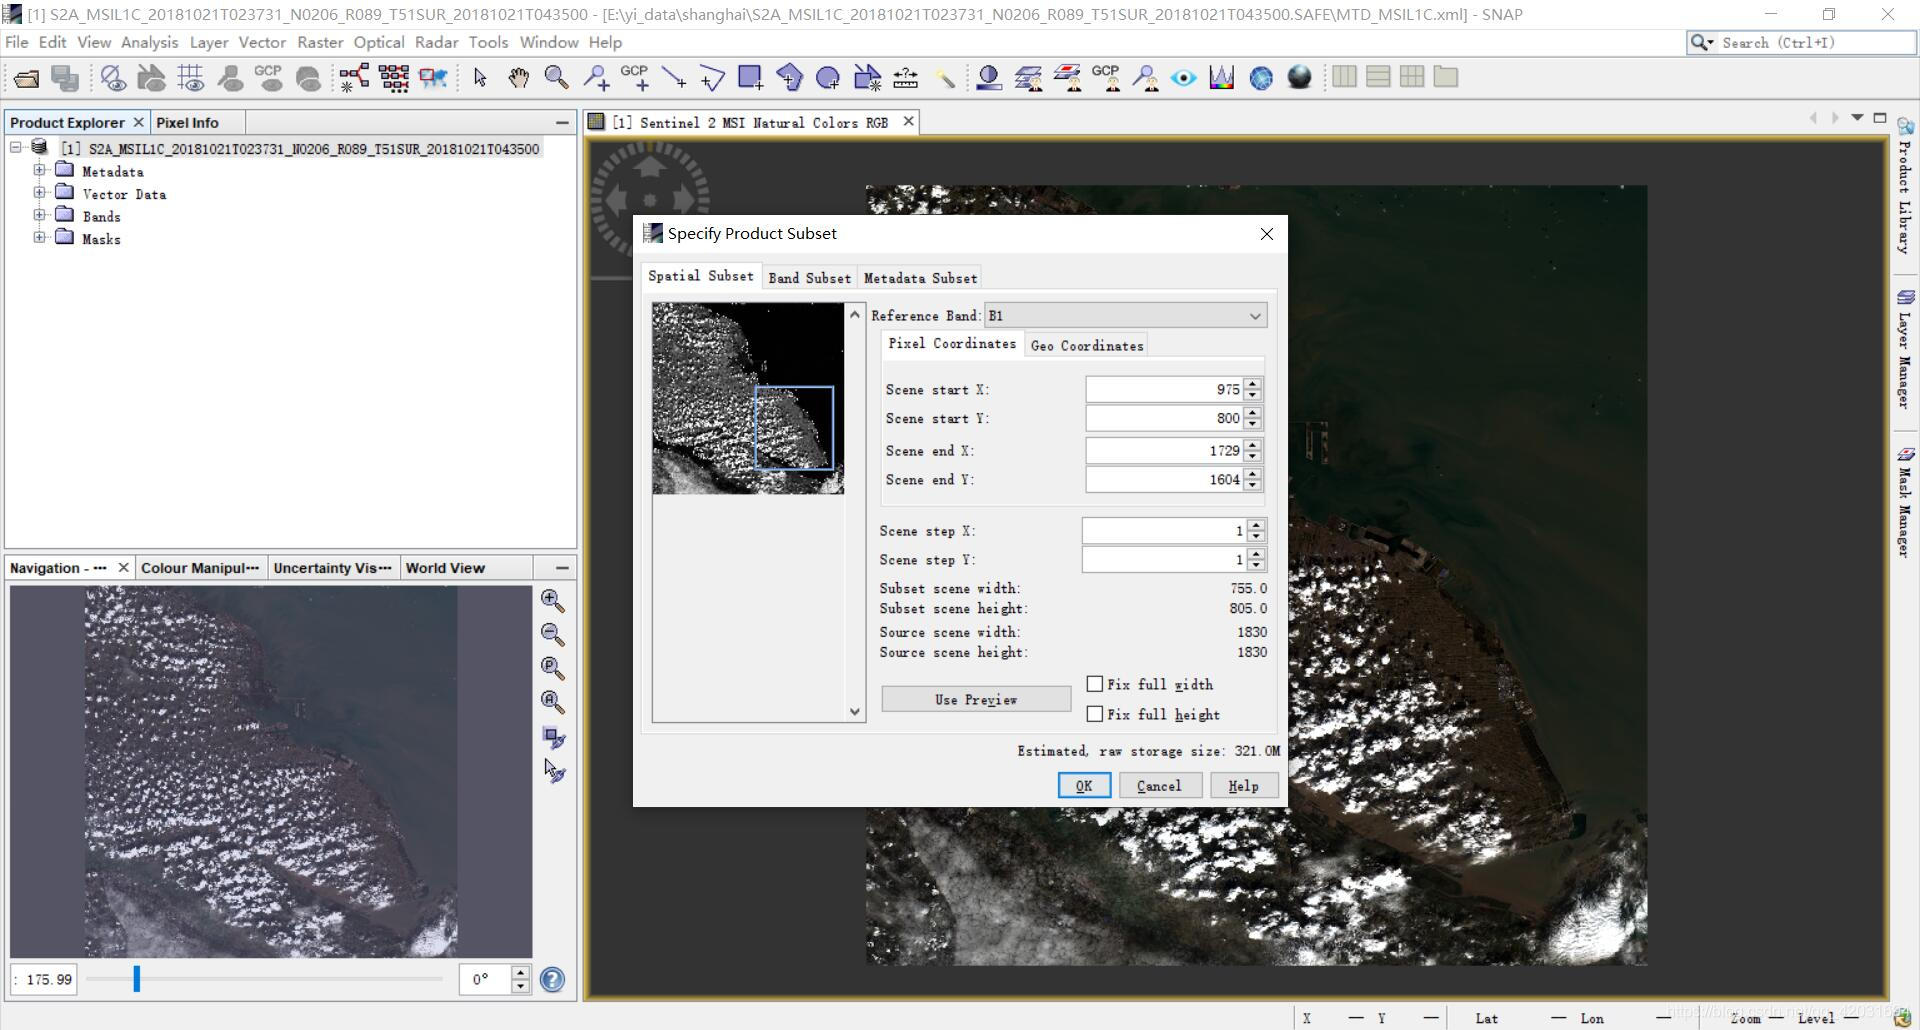Open Product Library side panel
The image size is (1920, 1030).
coord(1905,187)
